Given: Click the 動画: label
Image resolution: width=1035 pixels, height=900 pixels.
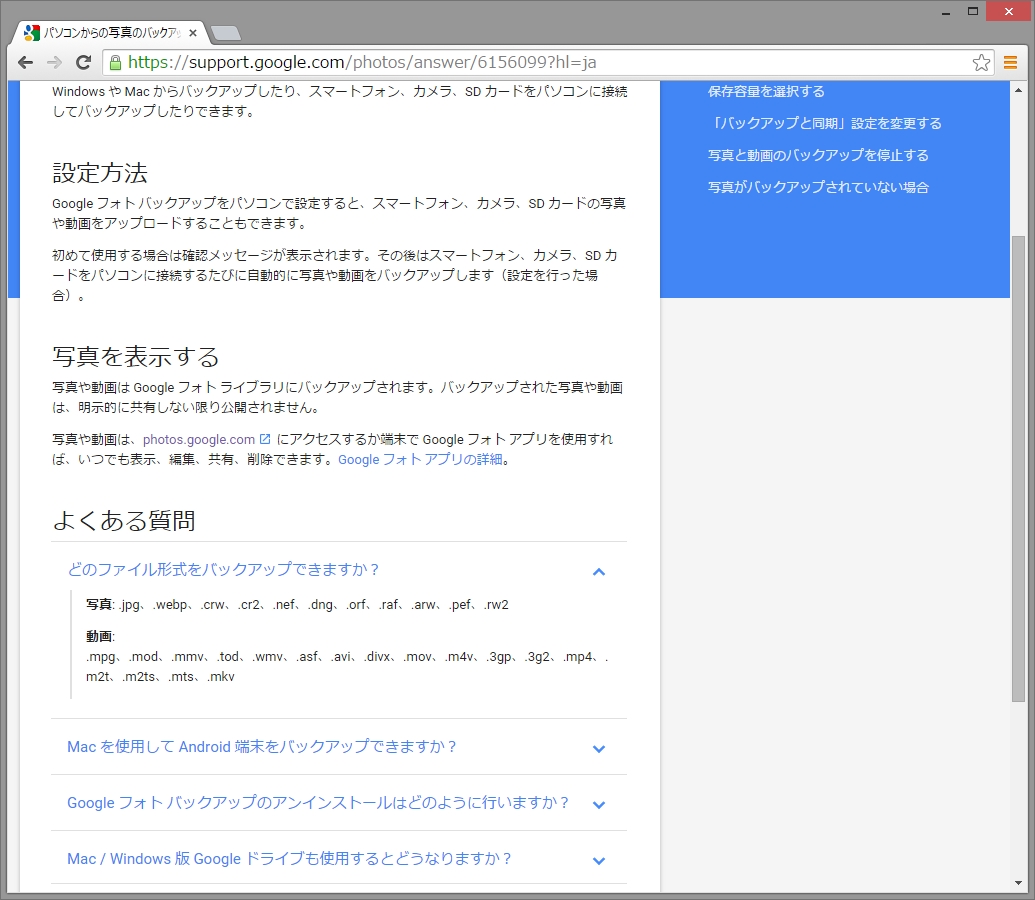Looking at the screenshot, I should pyautogui.click(x=100, y=637).
